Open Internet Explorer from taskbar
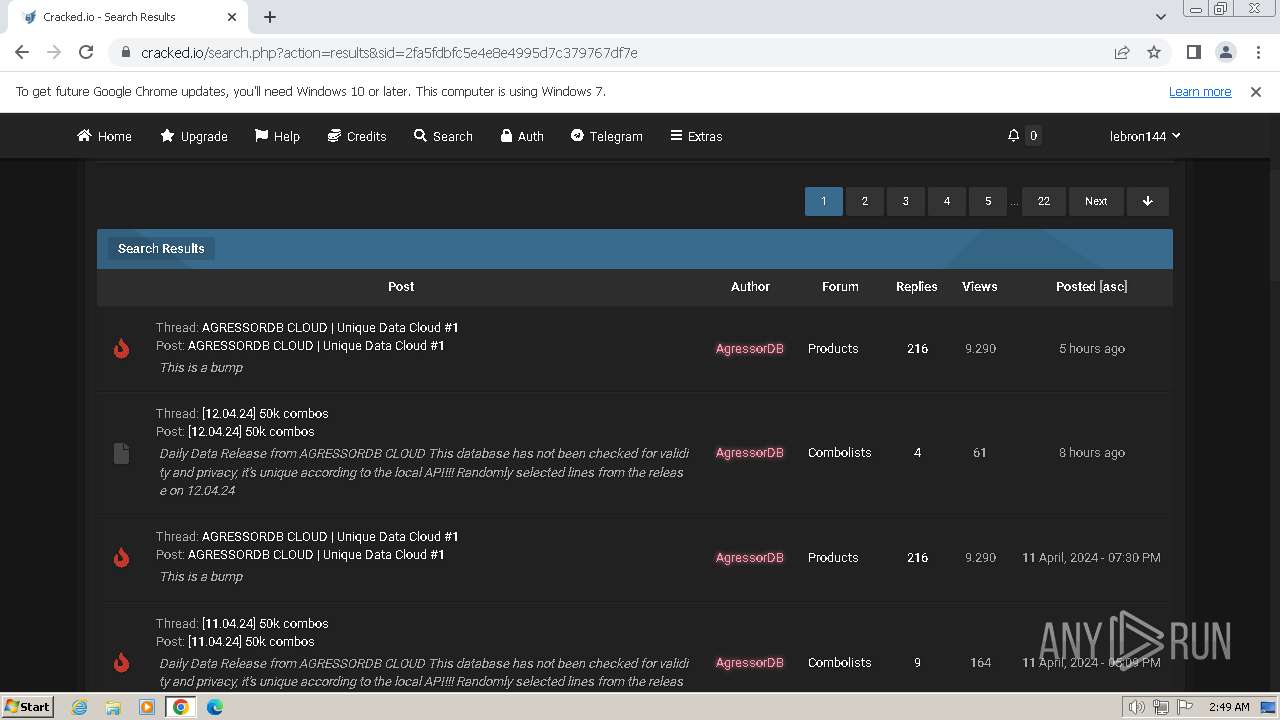This screenshot has width=1280, height=720. coord(79,707)
